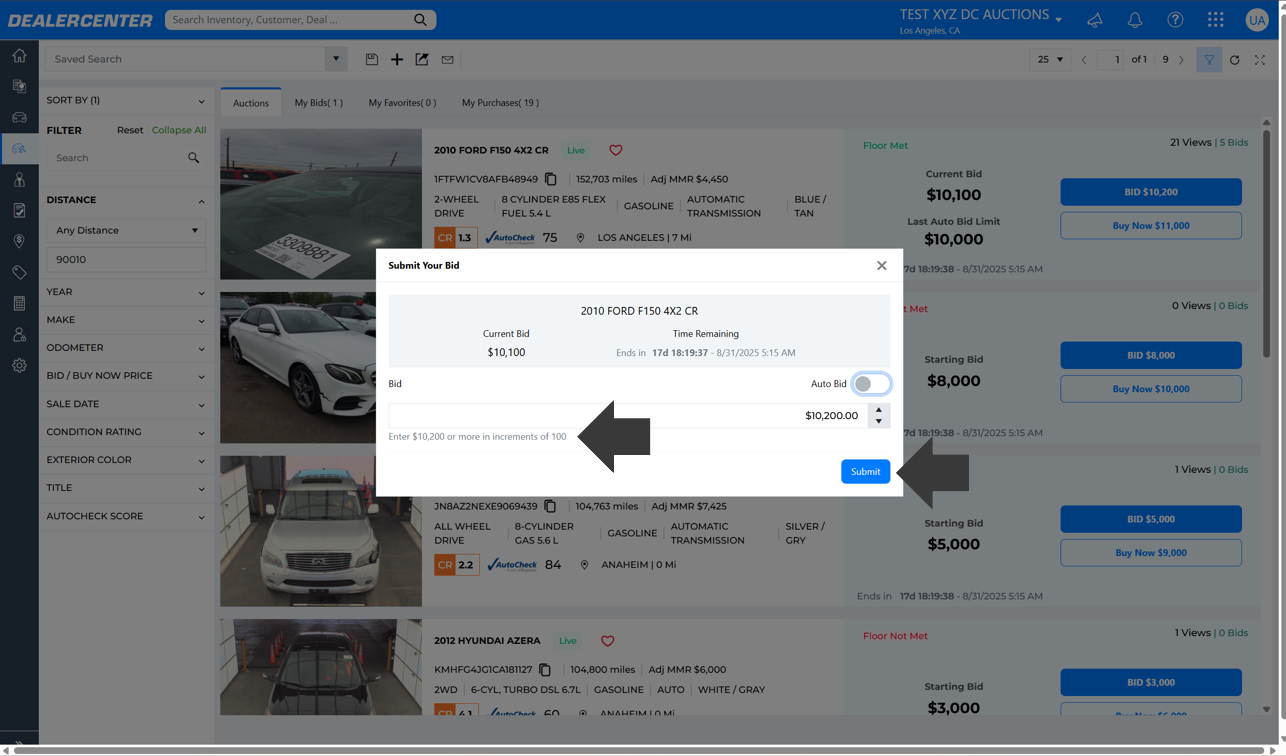Click the refresh icon in the toolbar
The width and height of the screenshot is (1286, 756).
point(1235,60)
